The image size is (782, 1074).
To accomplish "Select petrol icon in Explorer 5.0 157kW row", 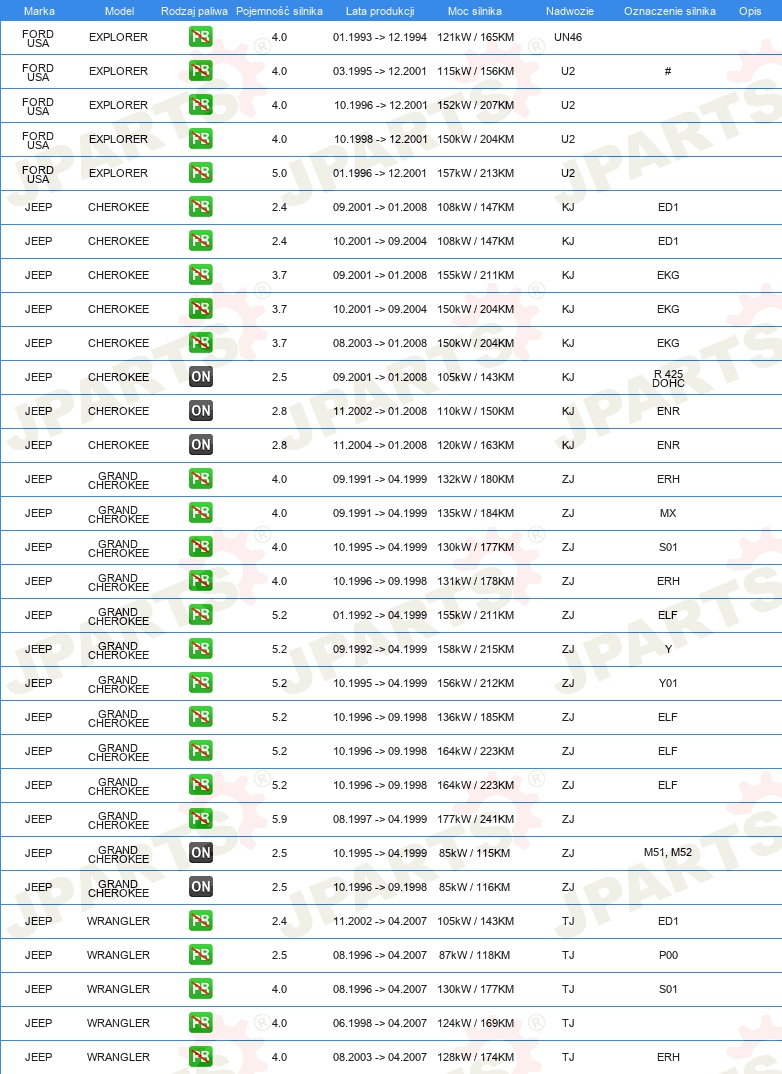I will [201, 173].
